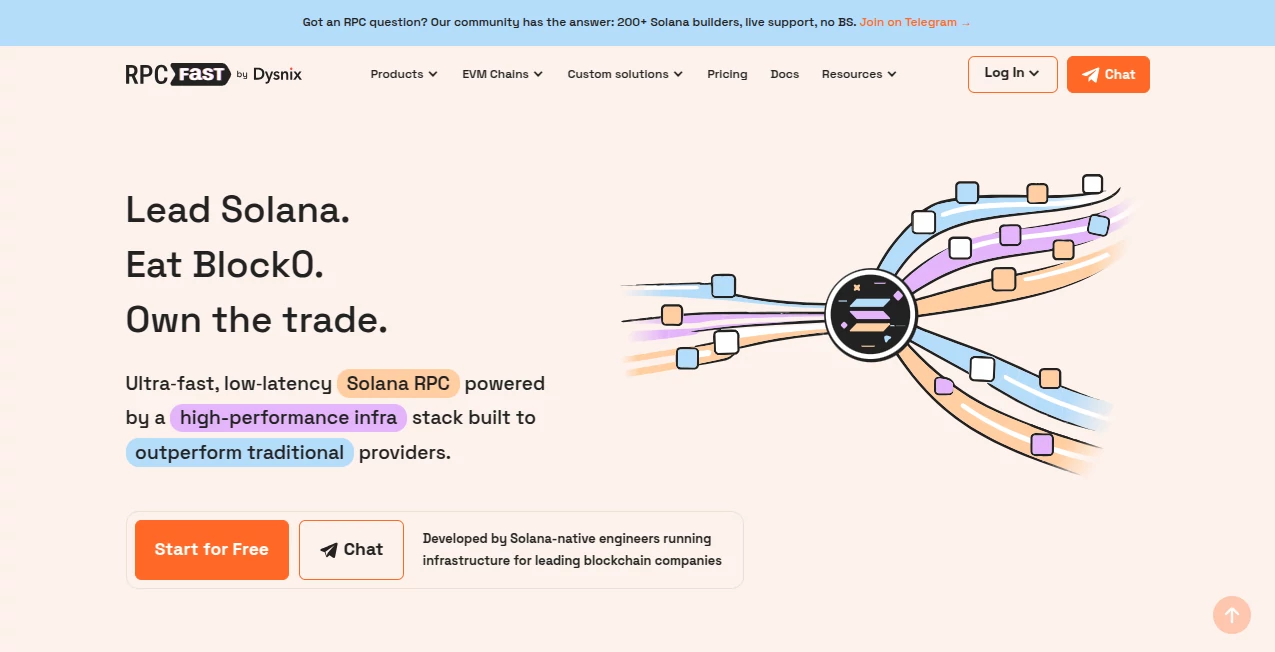Click the paper-plane icon in hero Chat button
Image resolution: width=1275 pixels, height=652 pixels.
pyautogui.click(x=329, y=550)
